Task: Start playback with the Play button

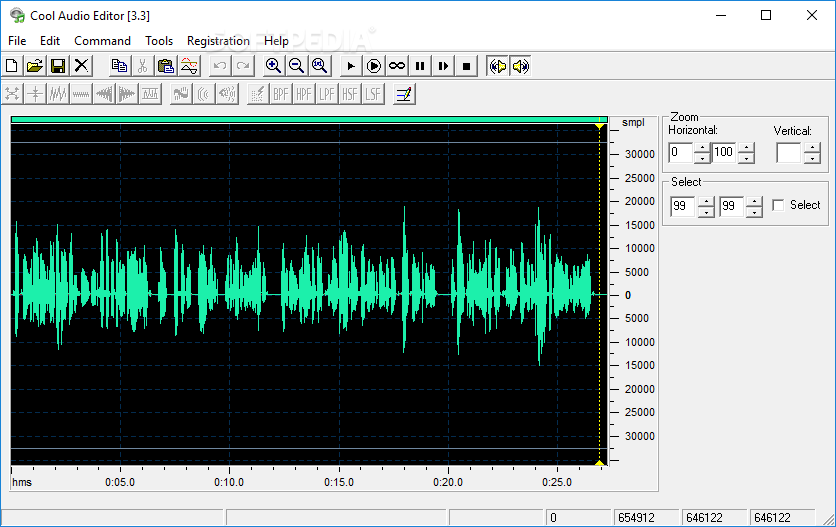Action: tap(350, 66)
